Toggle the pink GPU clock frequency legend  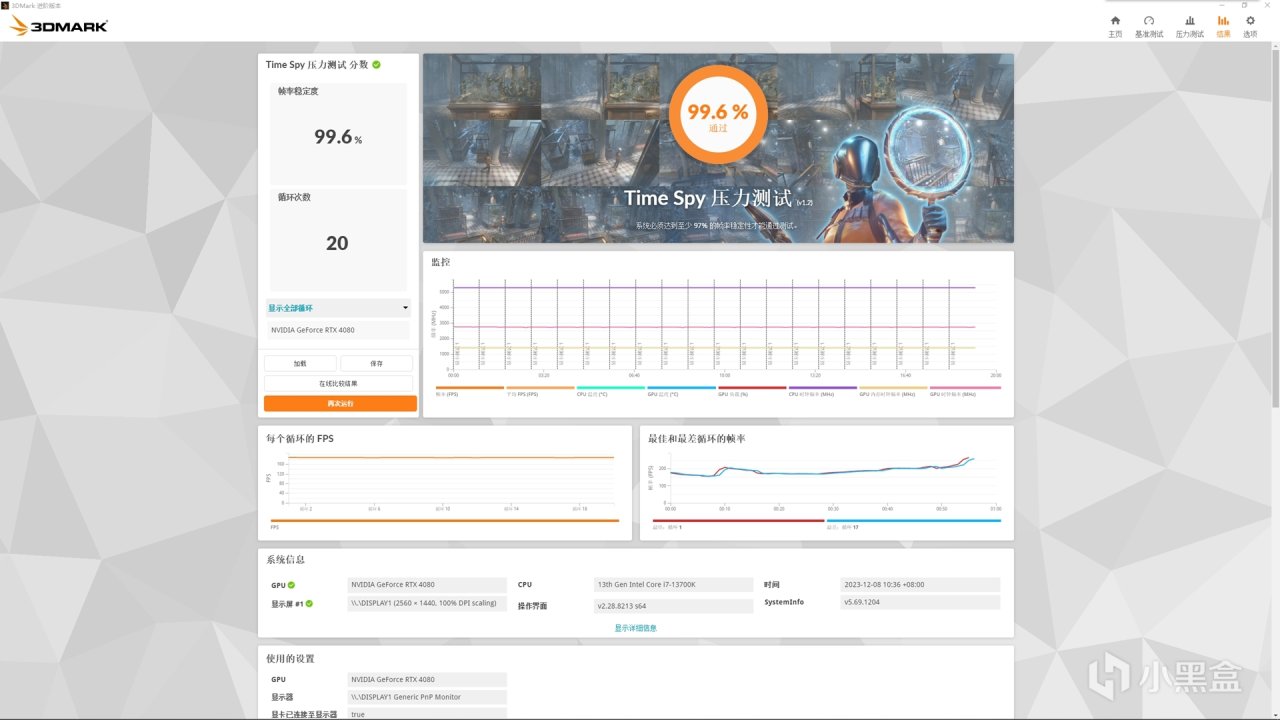pyautogui.click(x=965, y=388)
